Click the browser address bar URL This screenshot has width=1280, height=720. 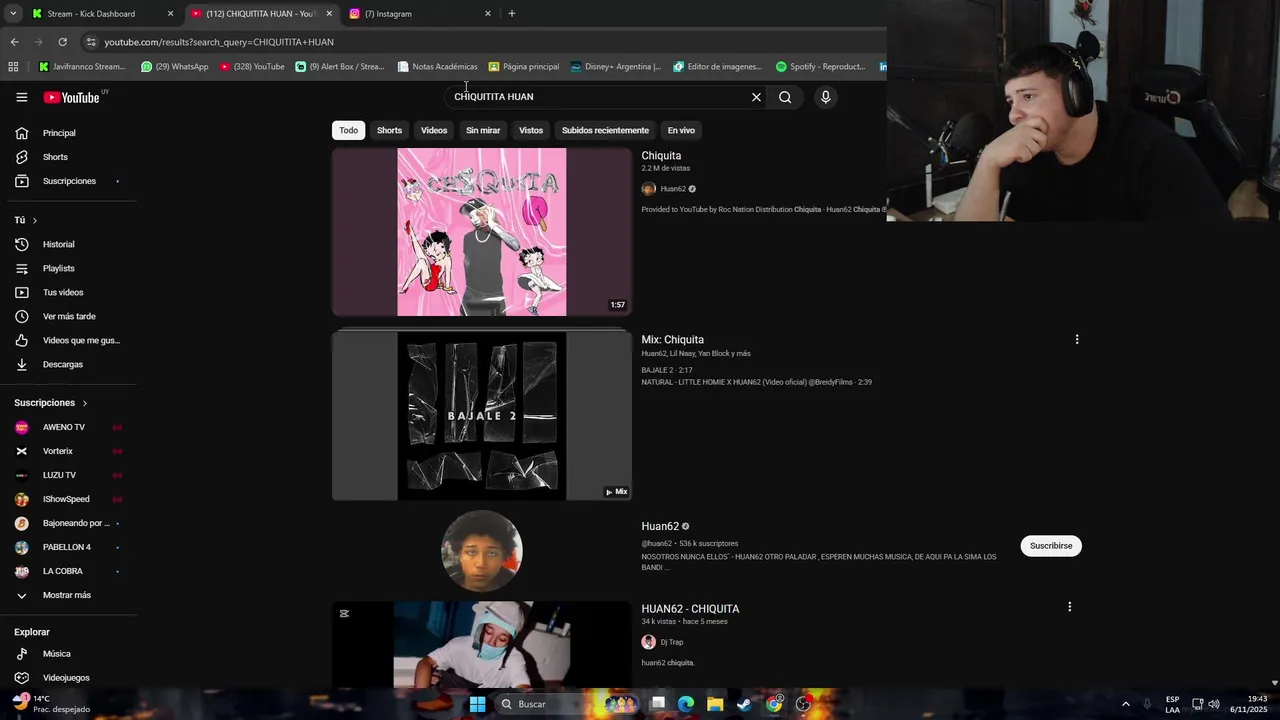219,42
